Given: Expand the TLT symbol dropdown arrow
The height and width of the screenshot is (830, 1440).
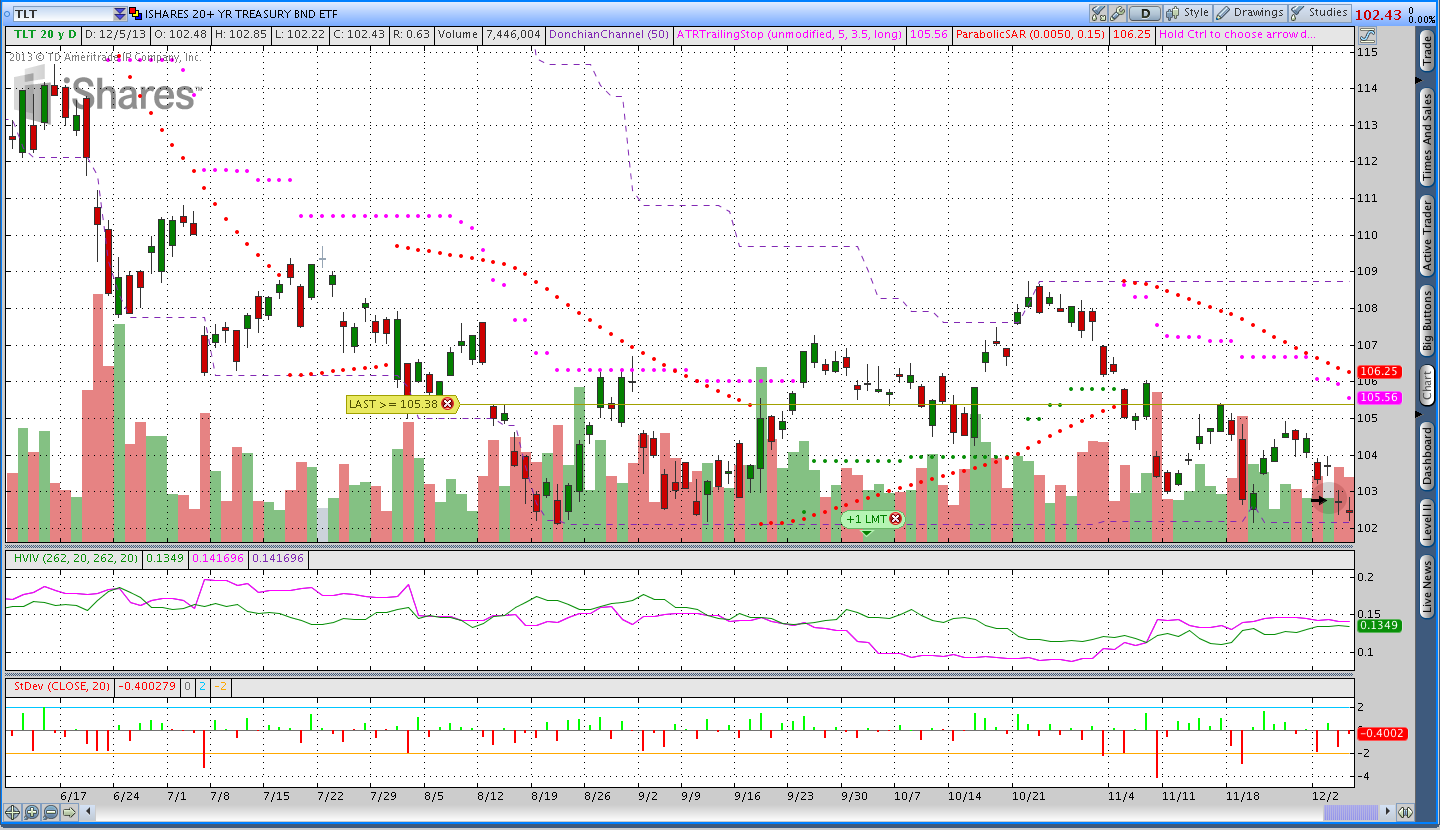Looking at the screenshot, I should [119, 14].
